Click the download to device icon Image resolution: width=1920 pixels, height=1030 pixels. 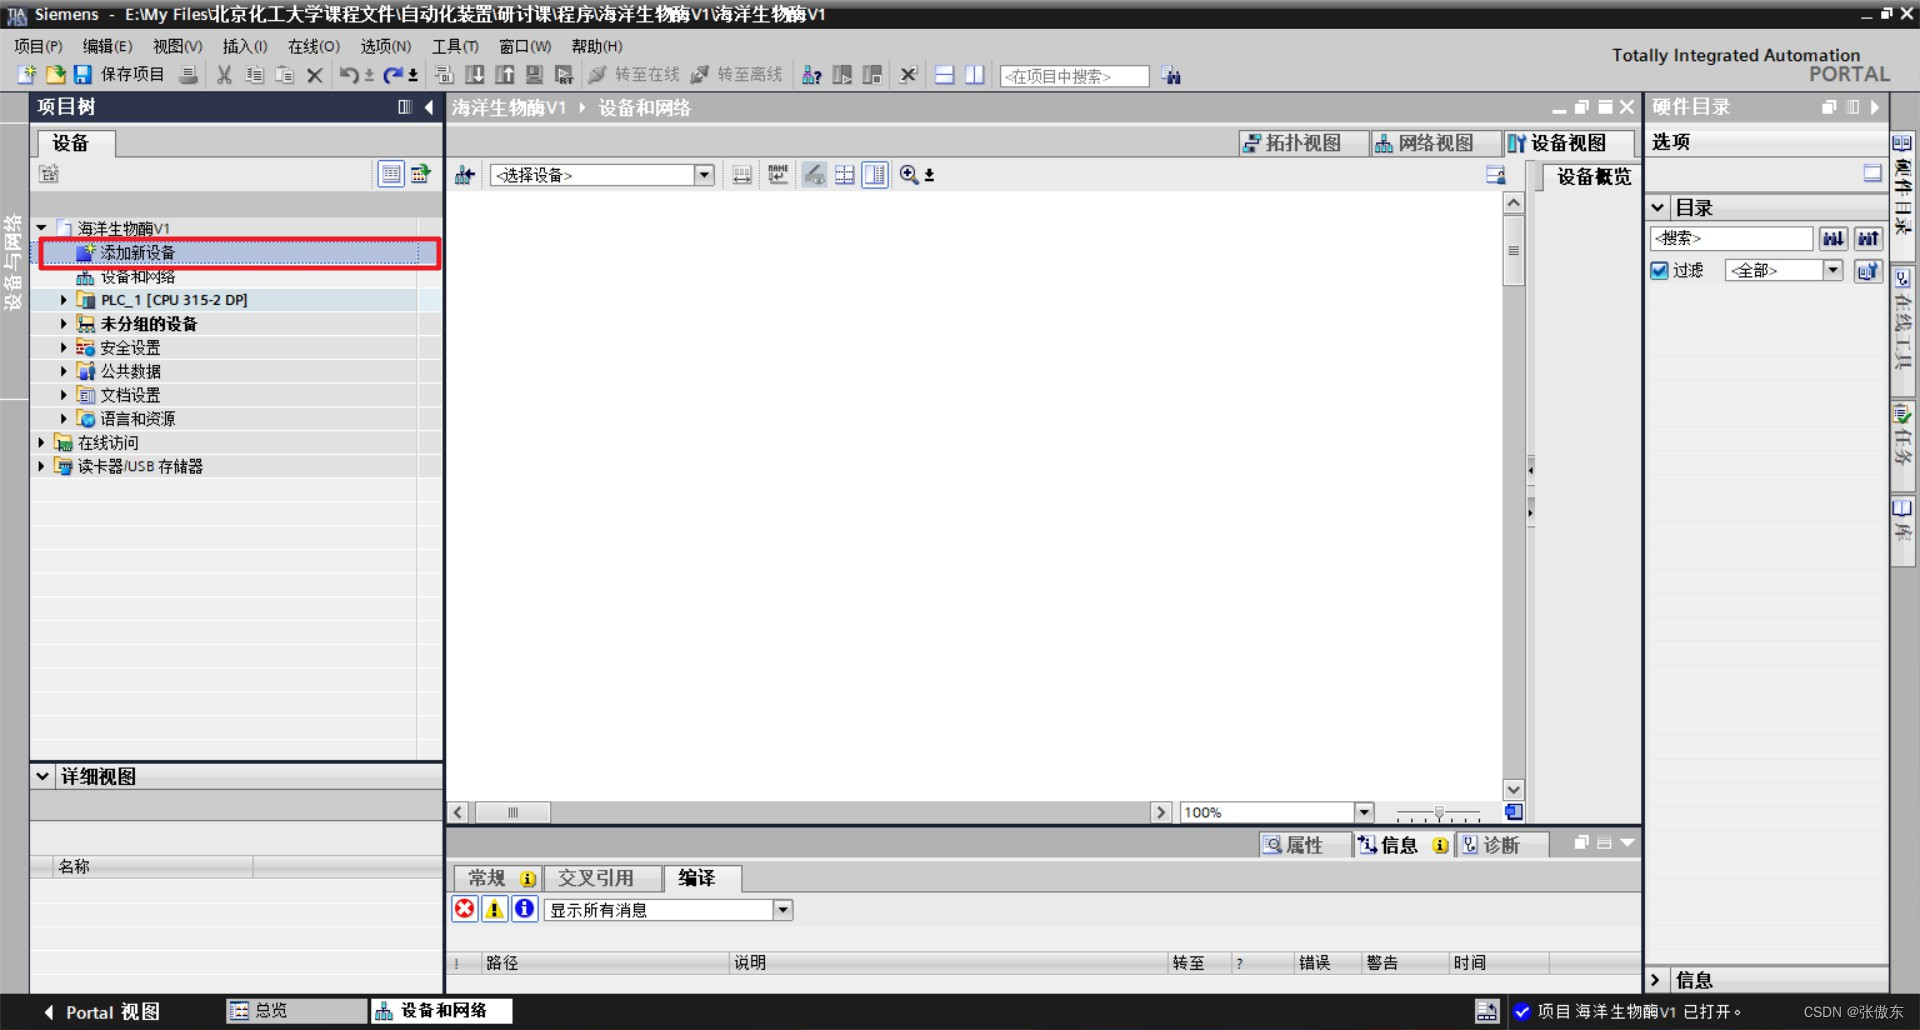[475, 75]
